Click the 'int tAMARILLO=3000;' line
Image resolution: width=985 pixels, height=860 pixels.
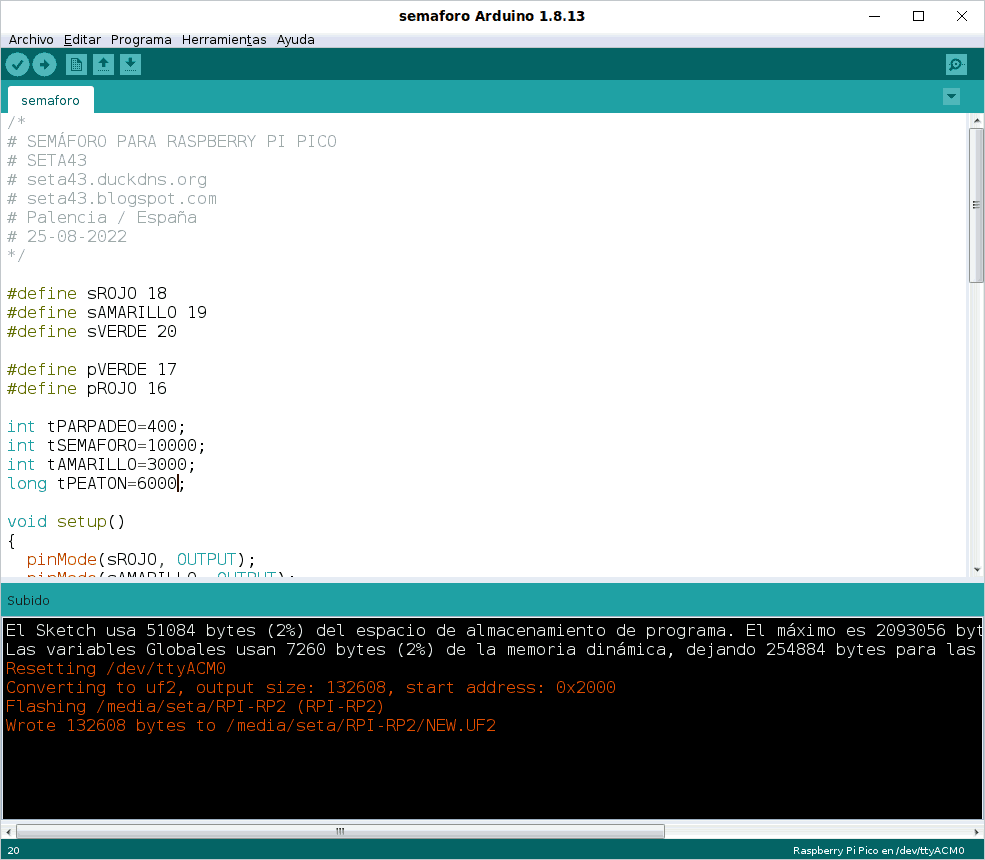tap(101, 464)
